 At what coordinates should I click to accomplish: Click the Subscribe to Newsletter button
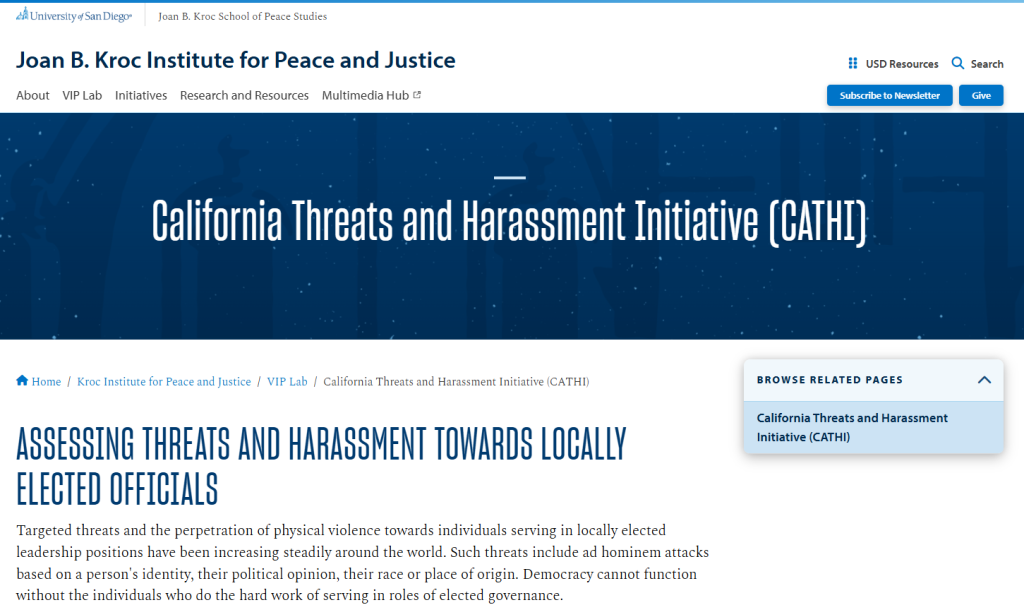pyautogui.click(x=889, y=96)
